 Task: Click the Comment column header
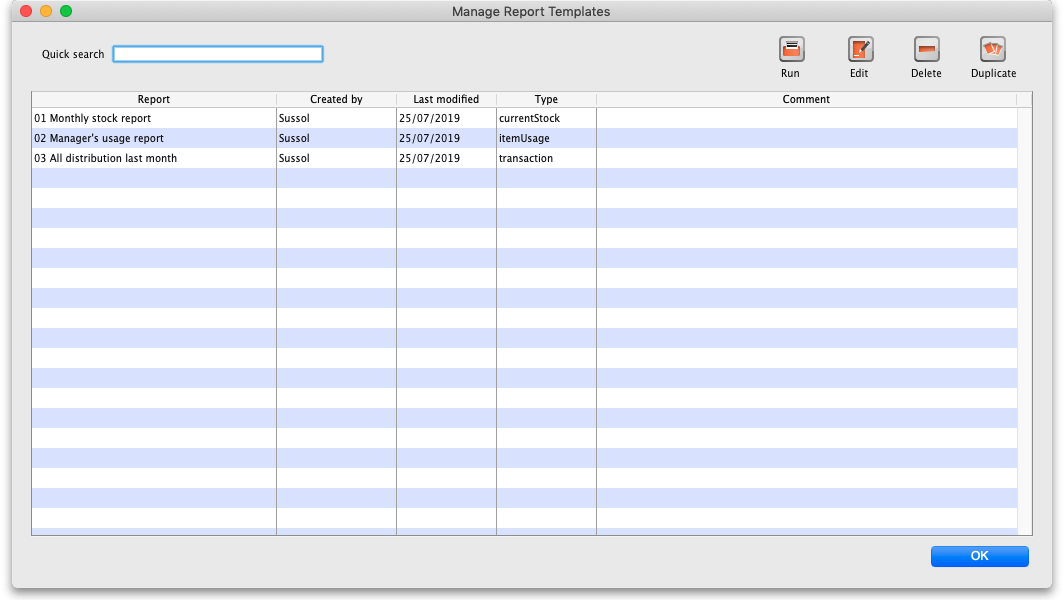click(x=806, y=99)
